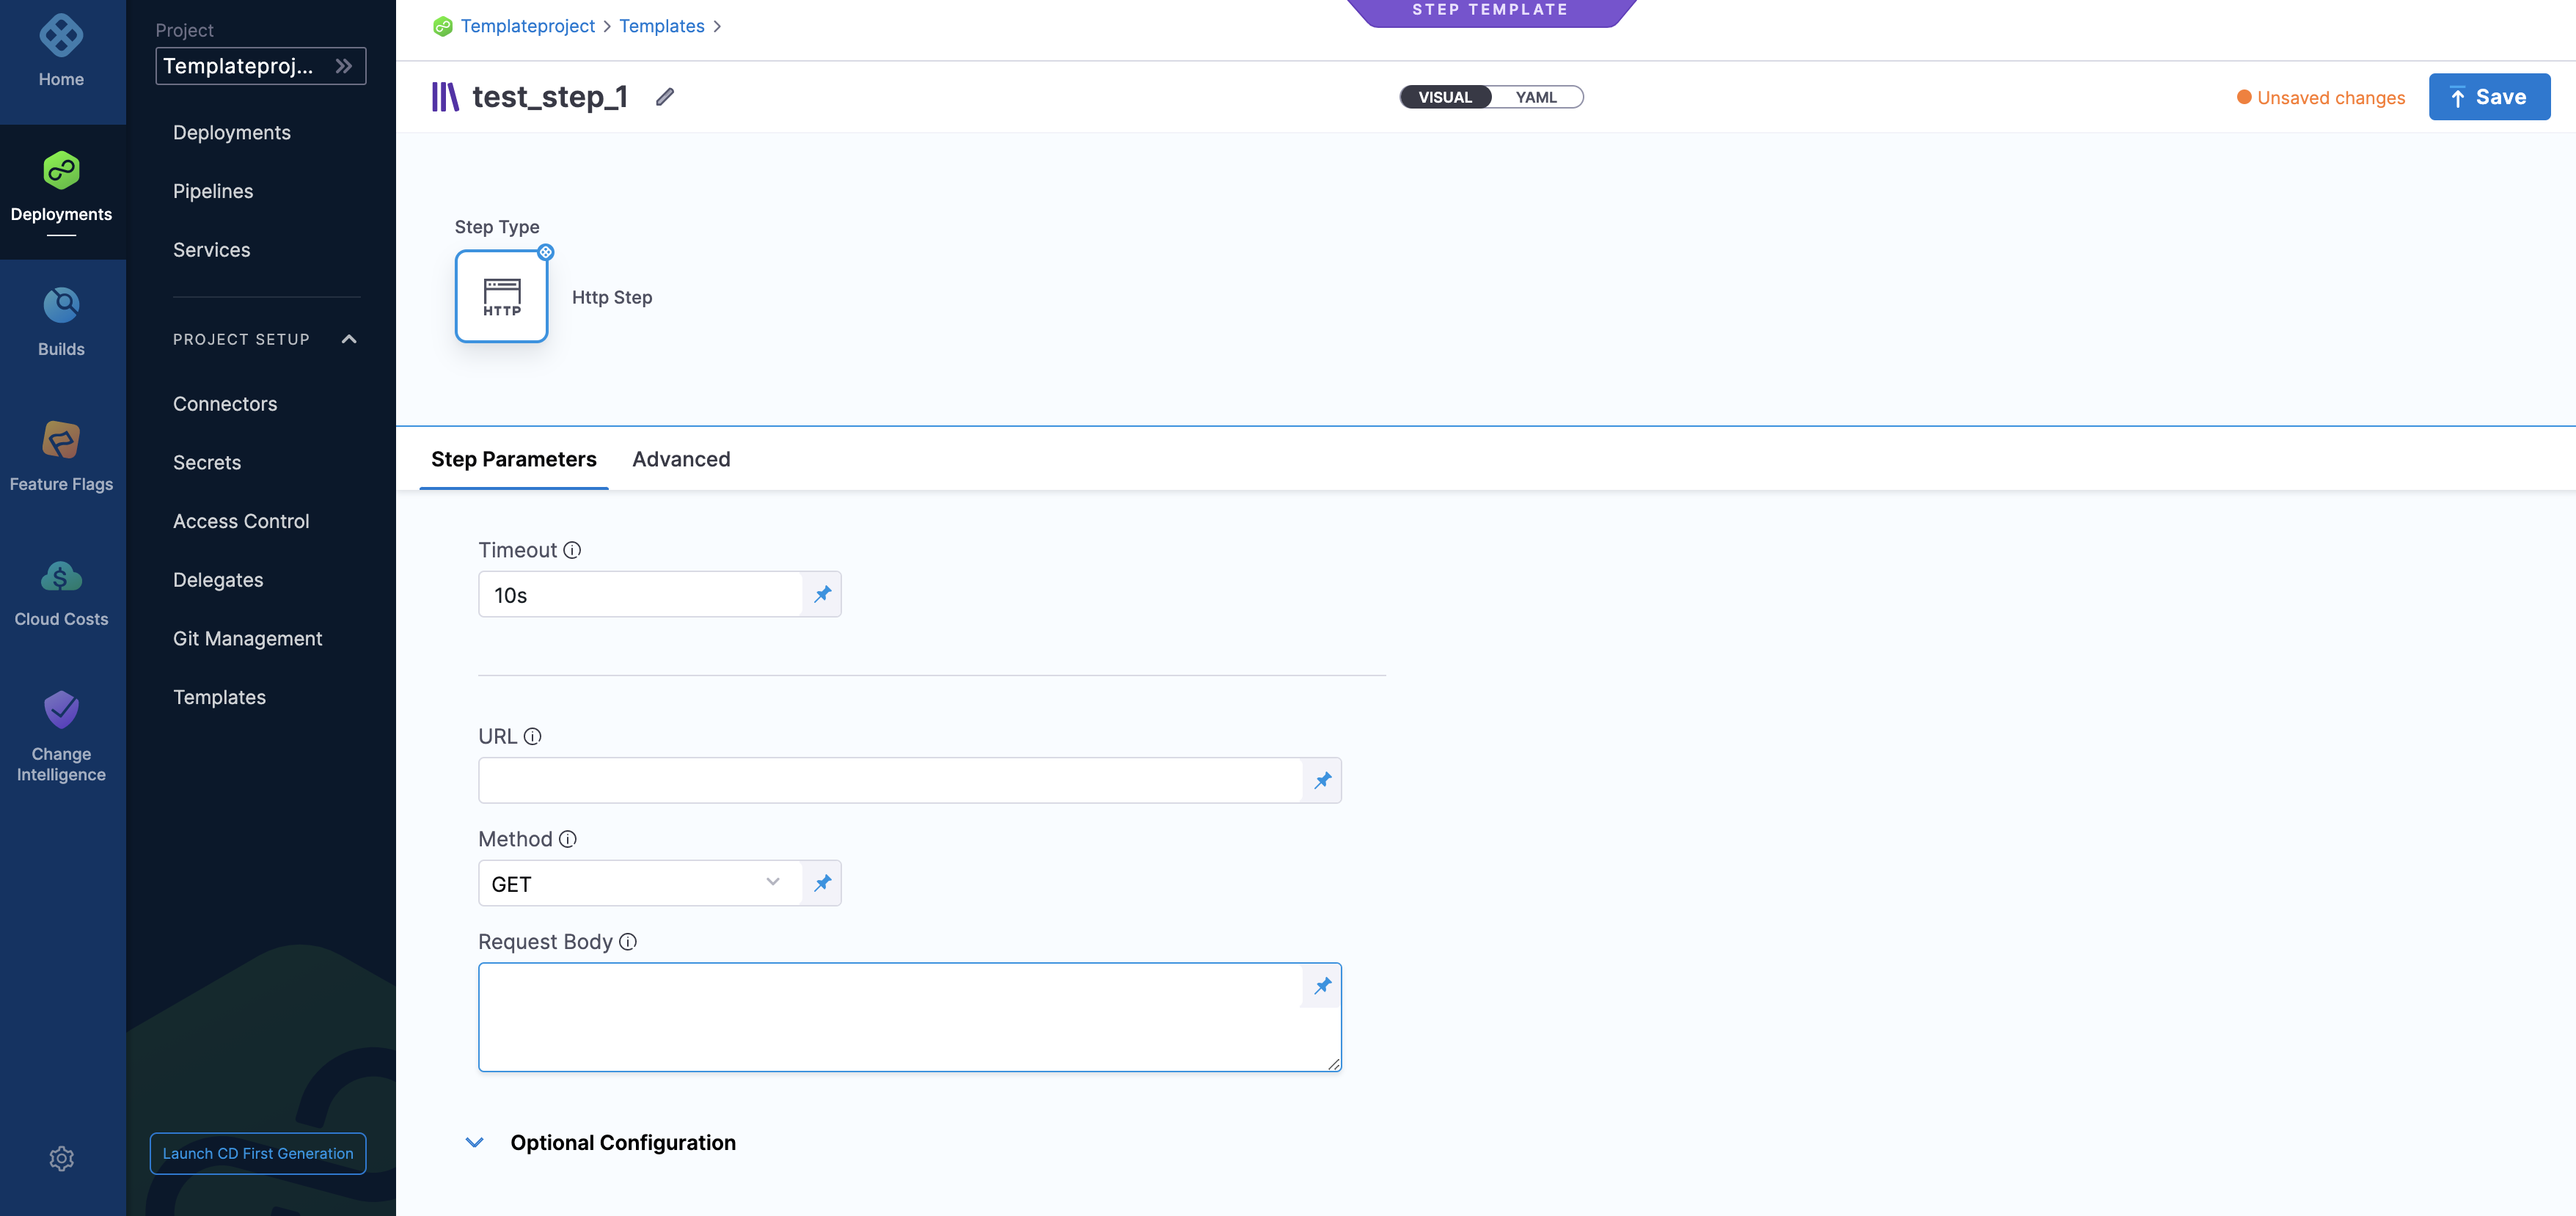Go to Pipelines in side menu
Viewport: 2576px width, 1216px height.
tap(213, 191)
